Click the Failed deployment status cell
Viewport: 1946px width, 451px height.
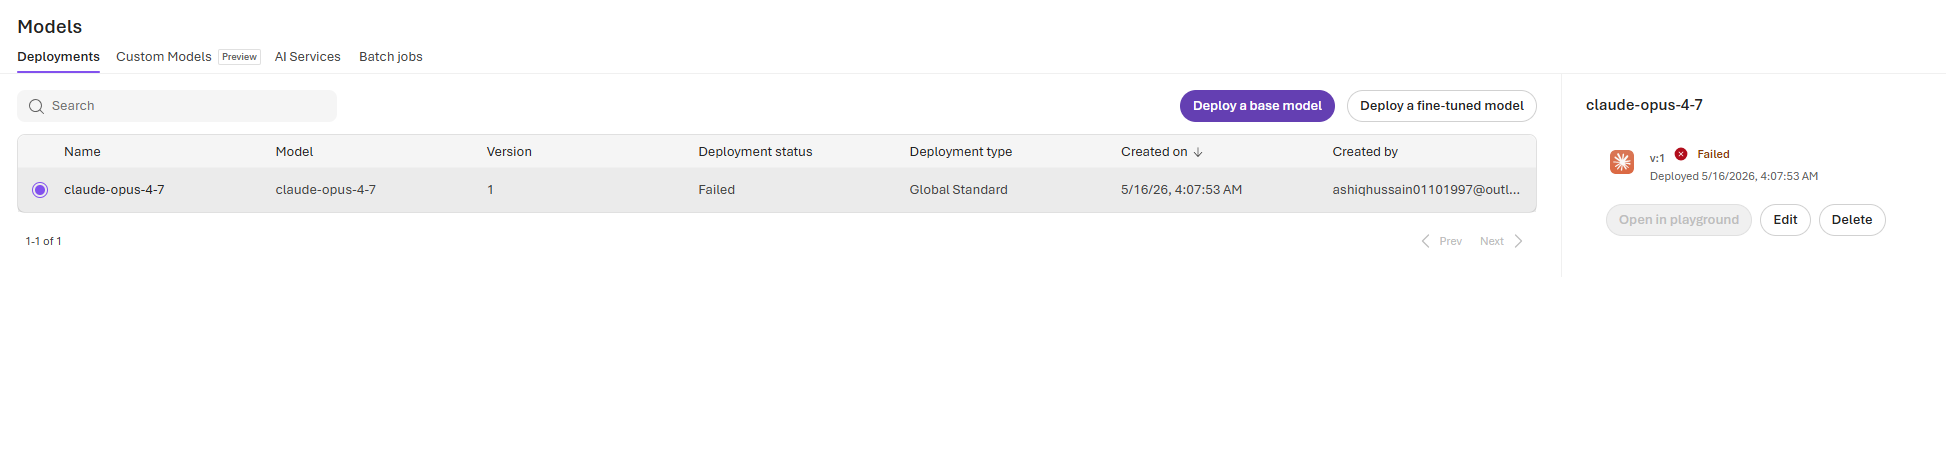(716, 190)
